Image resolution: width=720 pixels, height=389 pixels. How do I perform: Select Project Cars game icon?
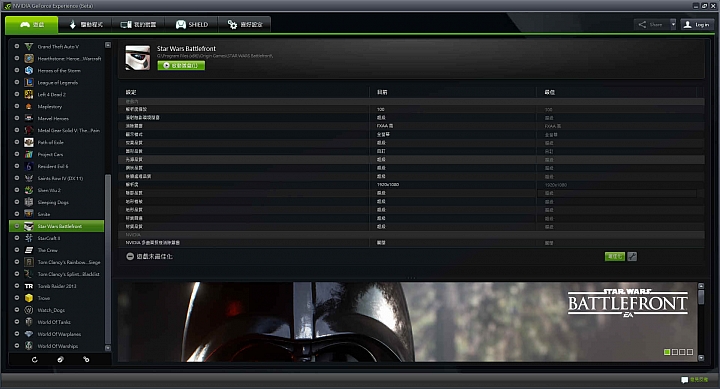tap(29, 154)
